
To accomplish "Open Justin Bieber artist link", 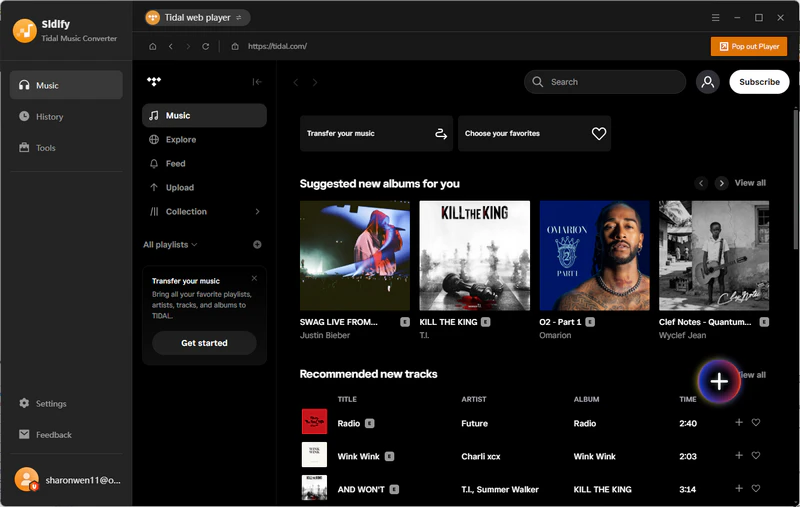I will 325,336.
